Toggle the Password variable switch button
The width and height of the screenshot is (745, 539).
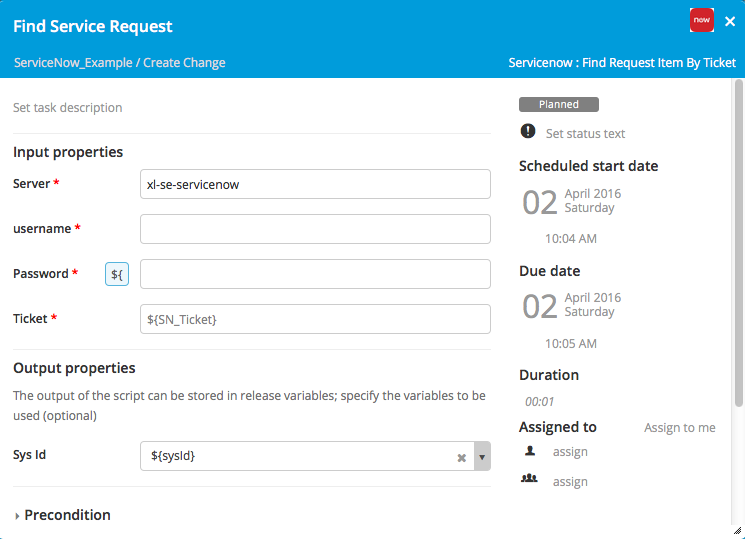coord(117,274)
